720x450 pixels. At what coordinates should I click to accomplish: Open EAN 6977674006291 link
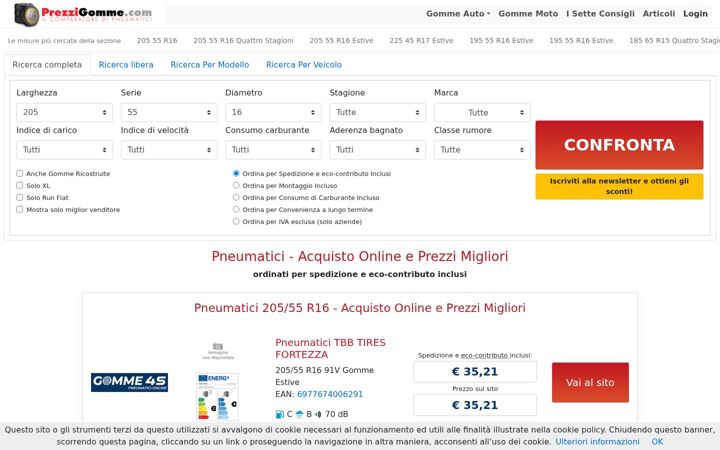pos(330,394)
